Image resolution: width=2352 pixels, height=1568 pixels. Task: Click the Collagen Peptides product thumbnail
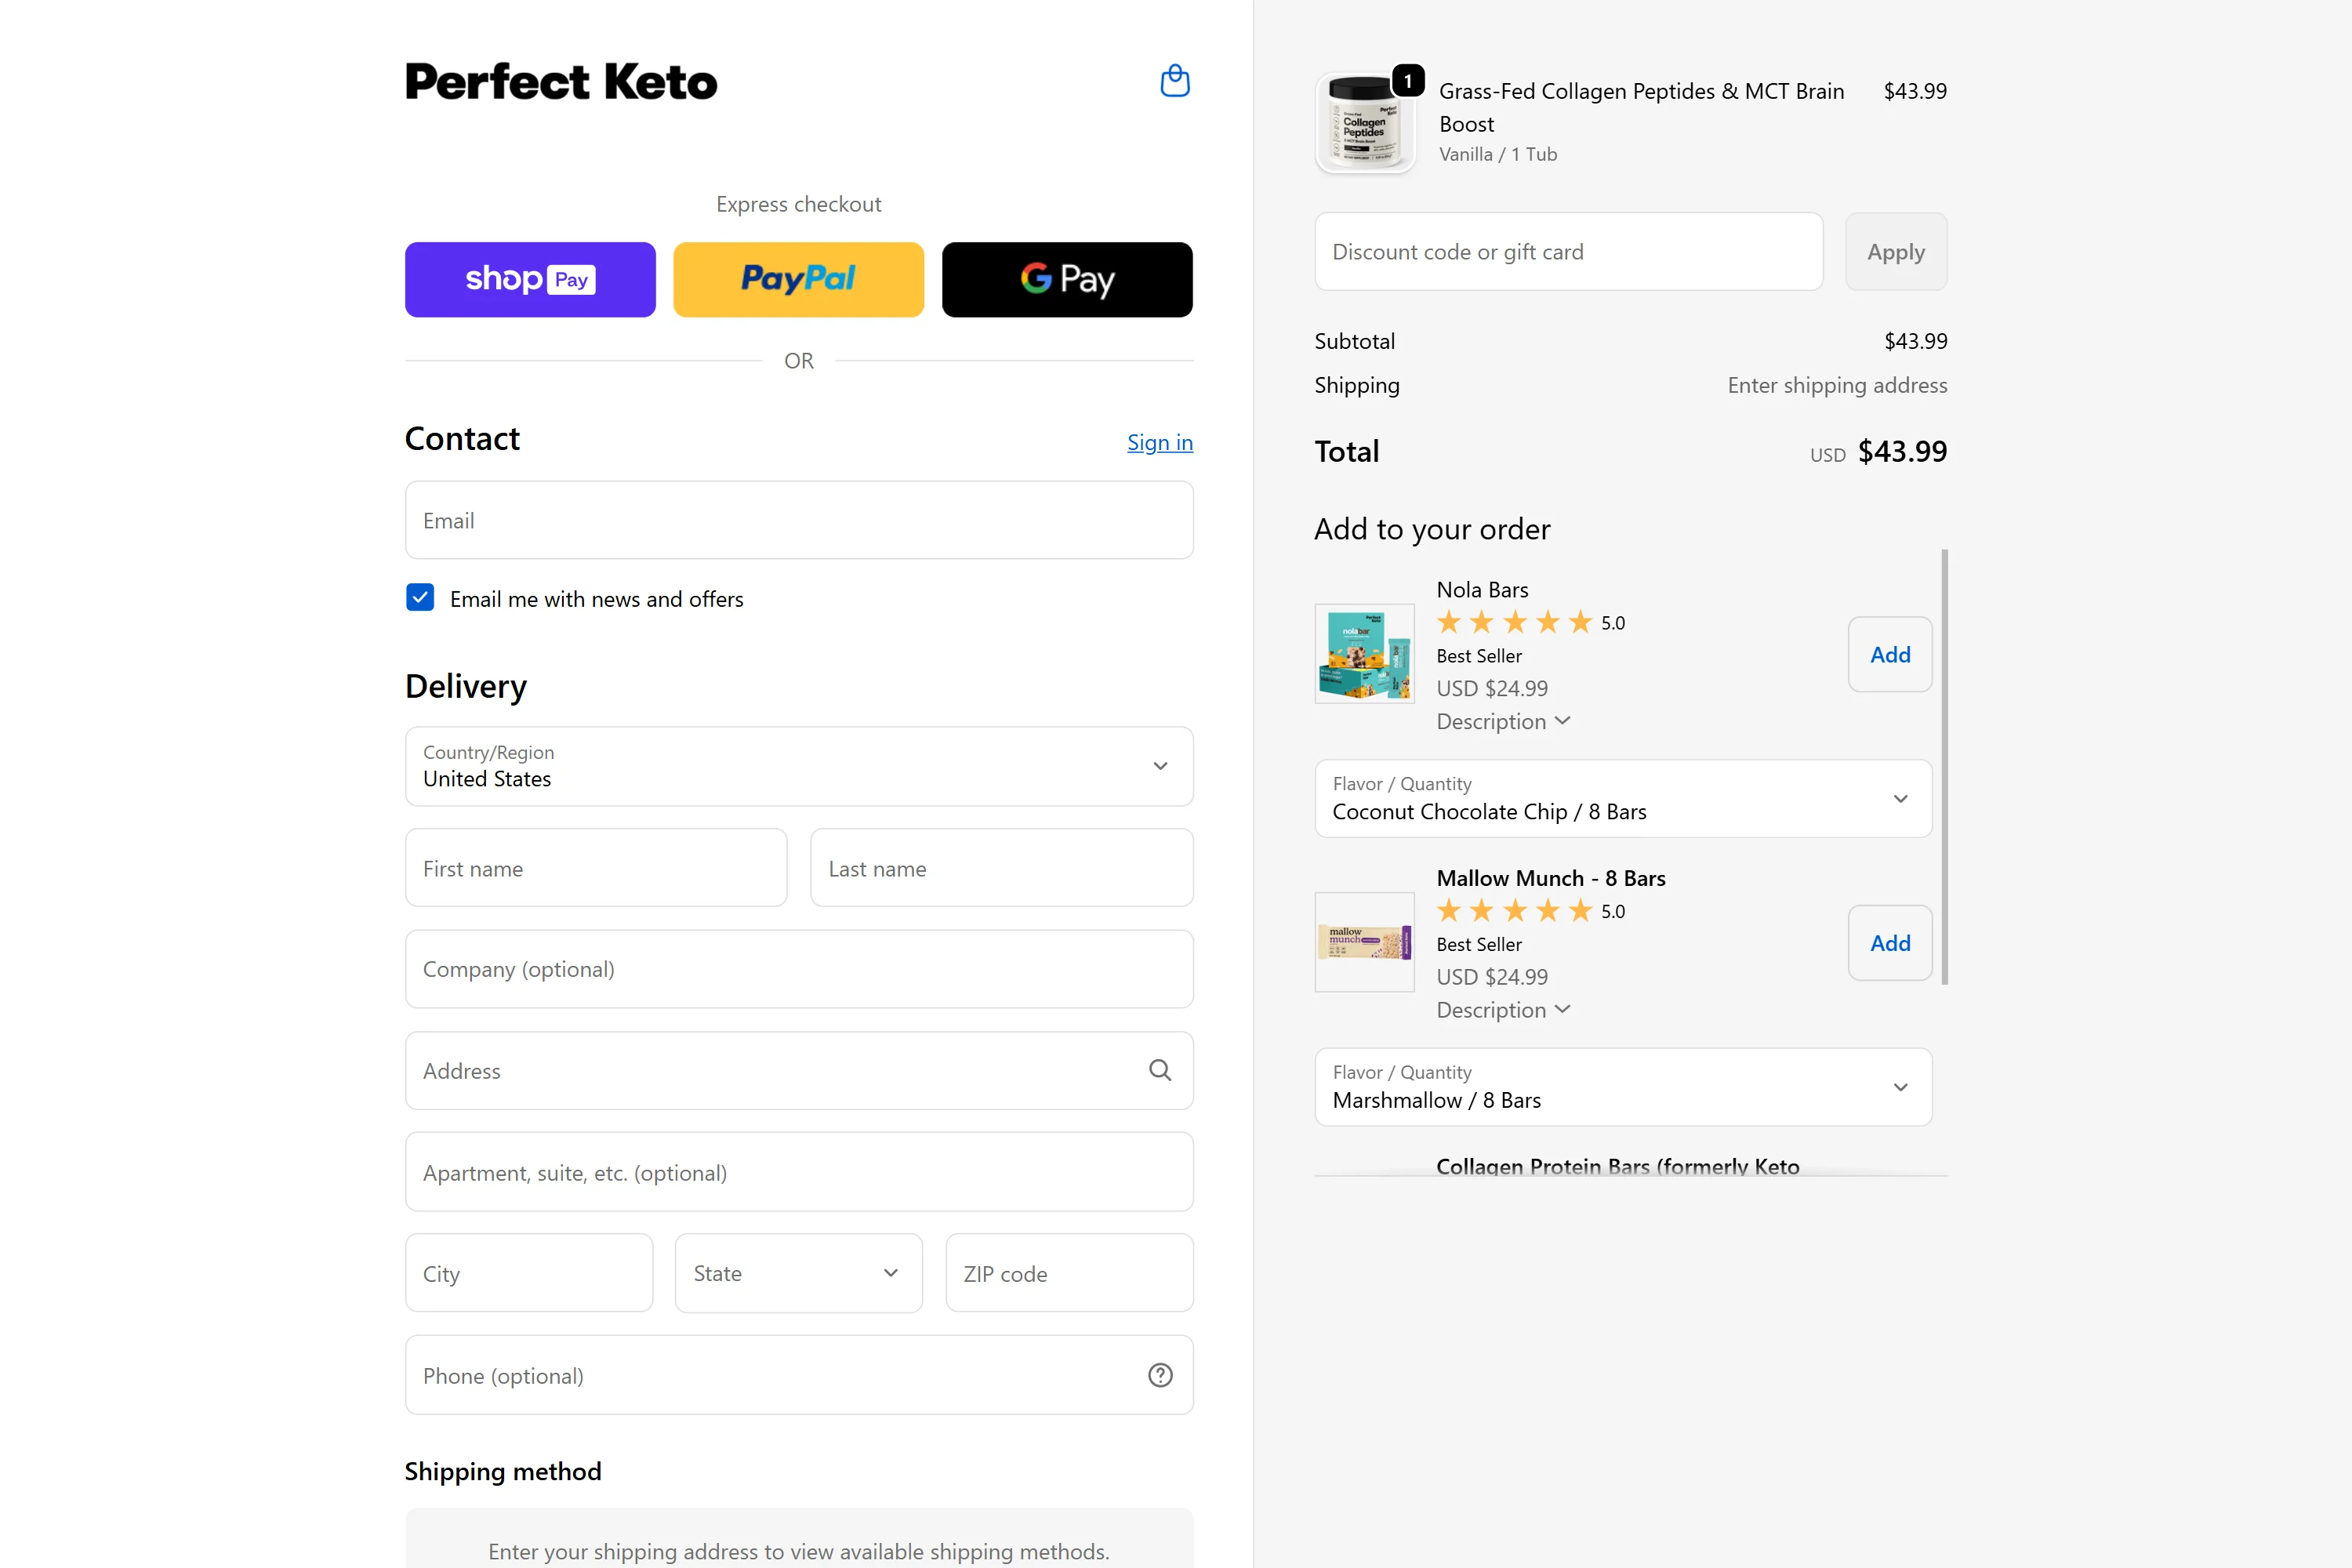click(x=1365, y=124)
